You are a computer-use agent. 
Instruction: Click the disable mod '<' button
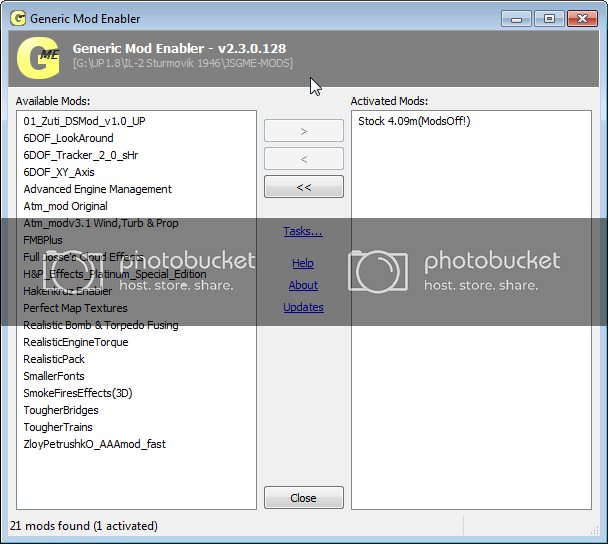pos(304,159)
